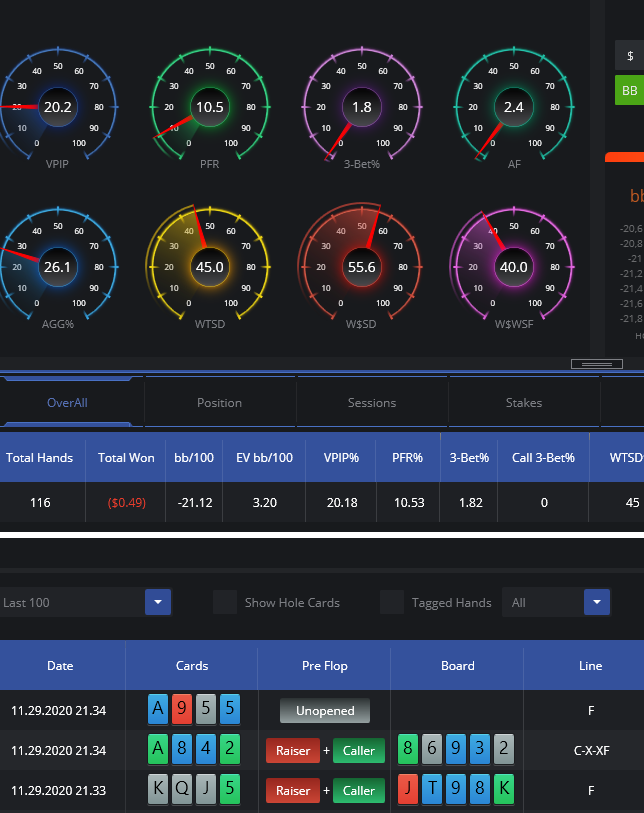Click the ($0.49) total won value

127,502
